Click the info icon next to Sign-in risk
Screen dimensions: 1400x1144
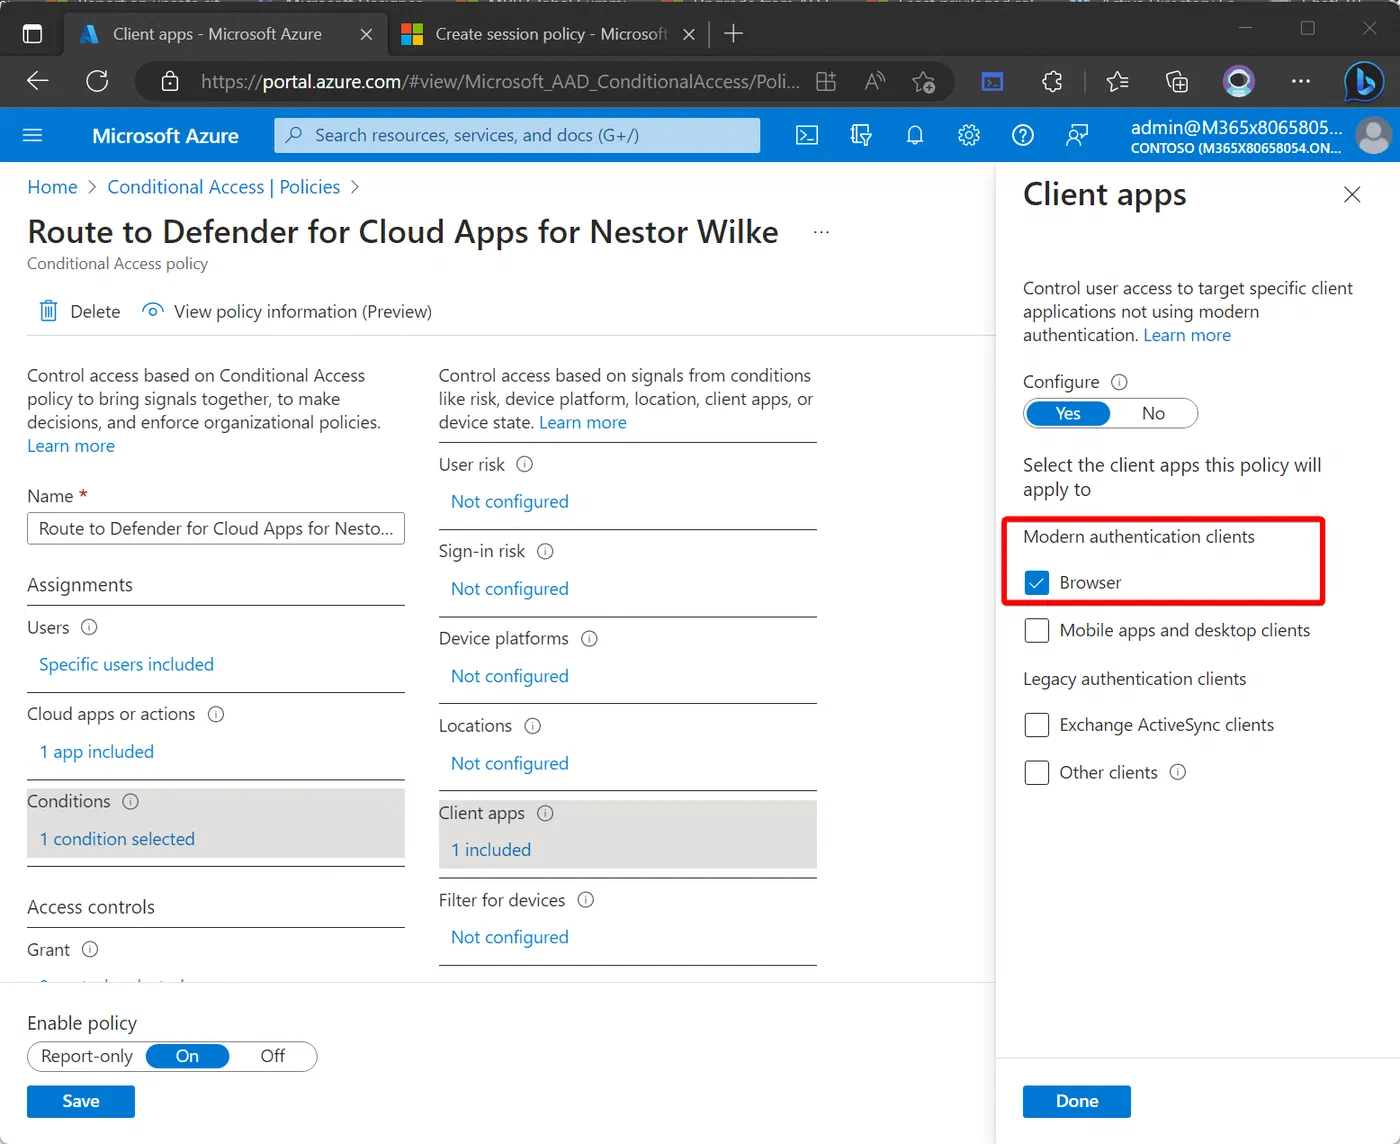pyautogui.click(x=545, y=551)
